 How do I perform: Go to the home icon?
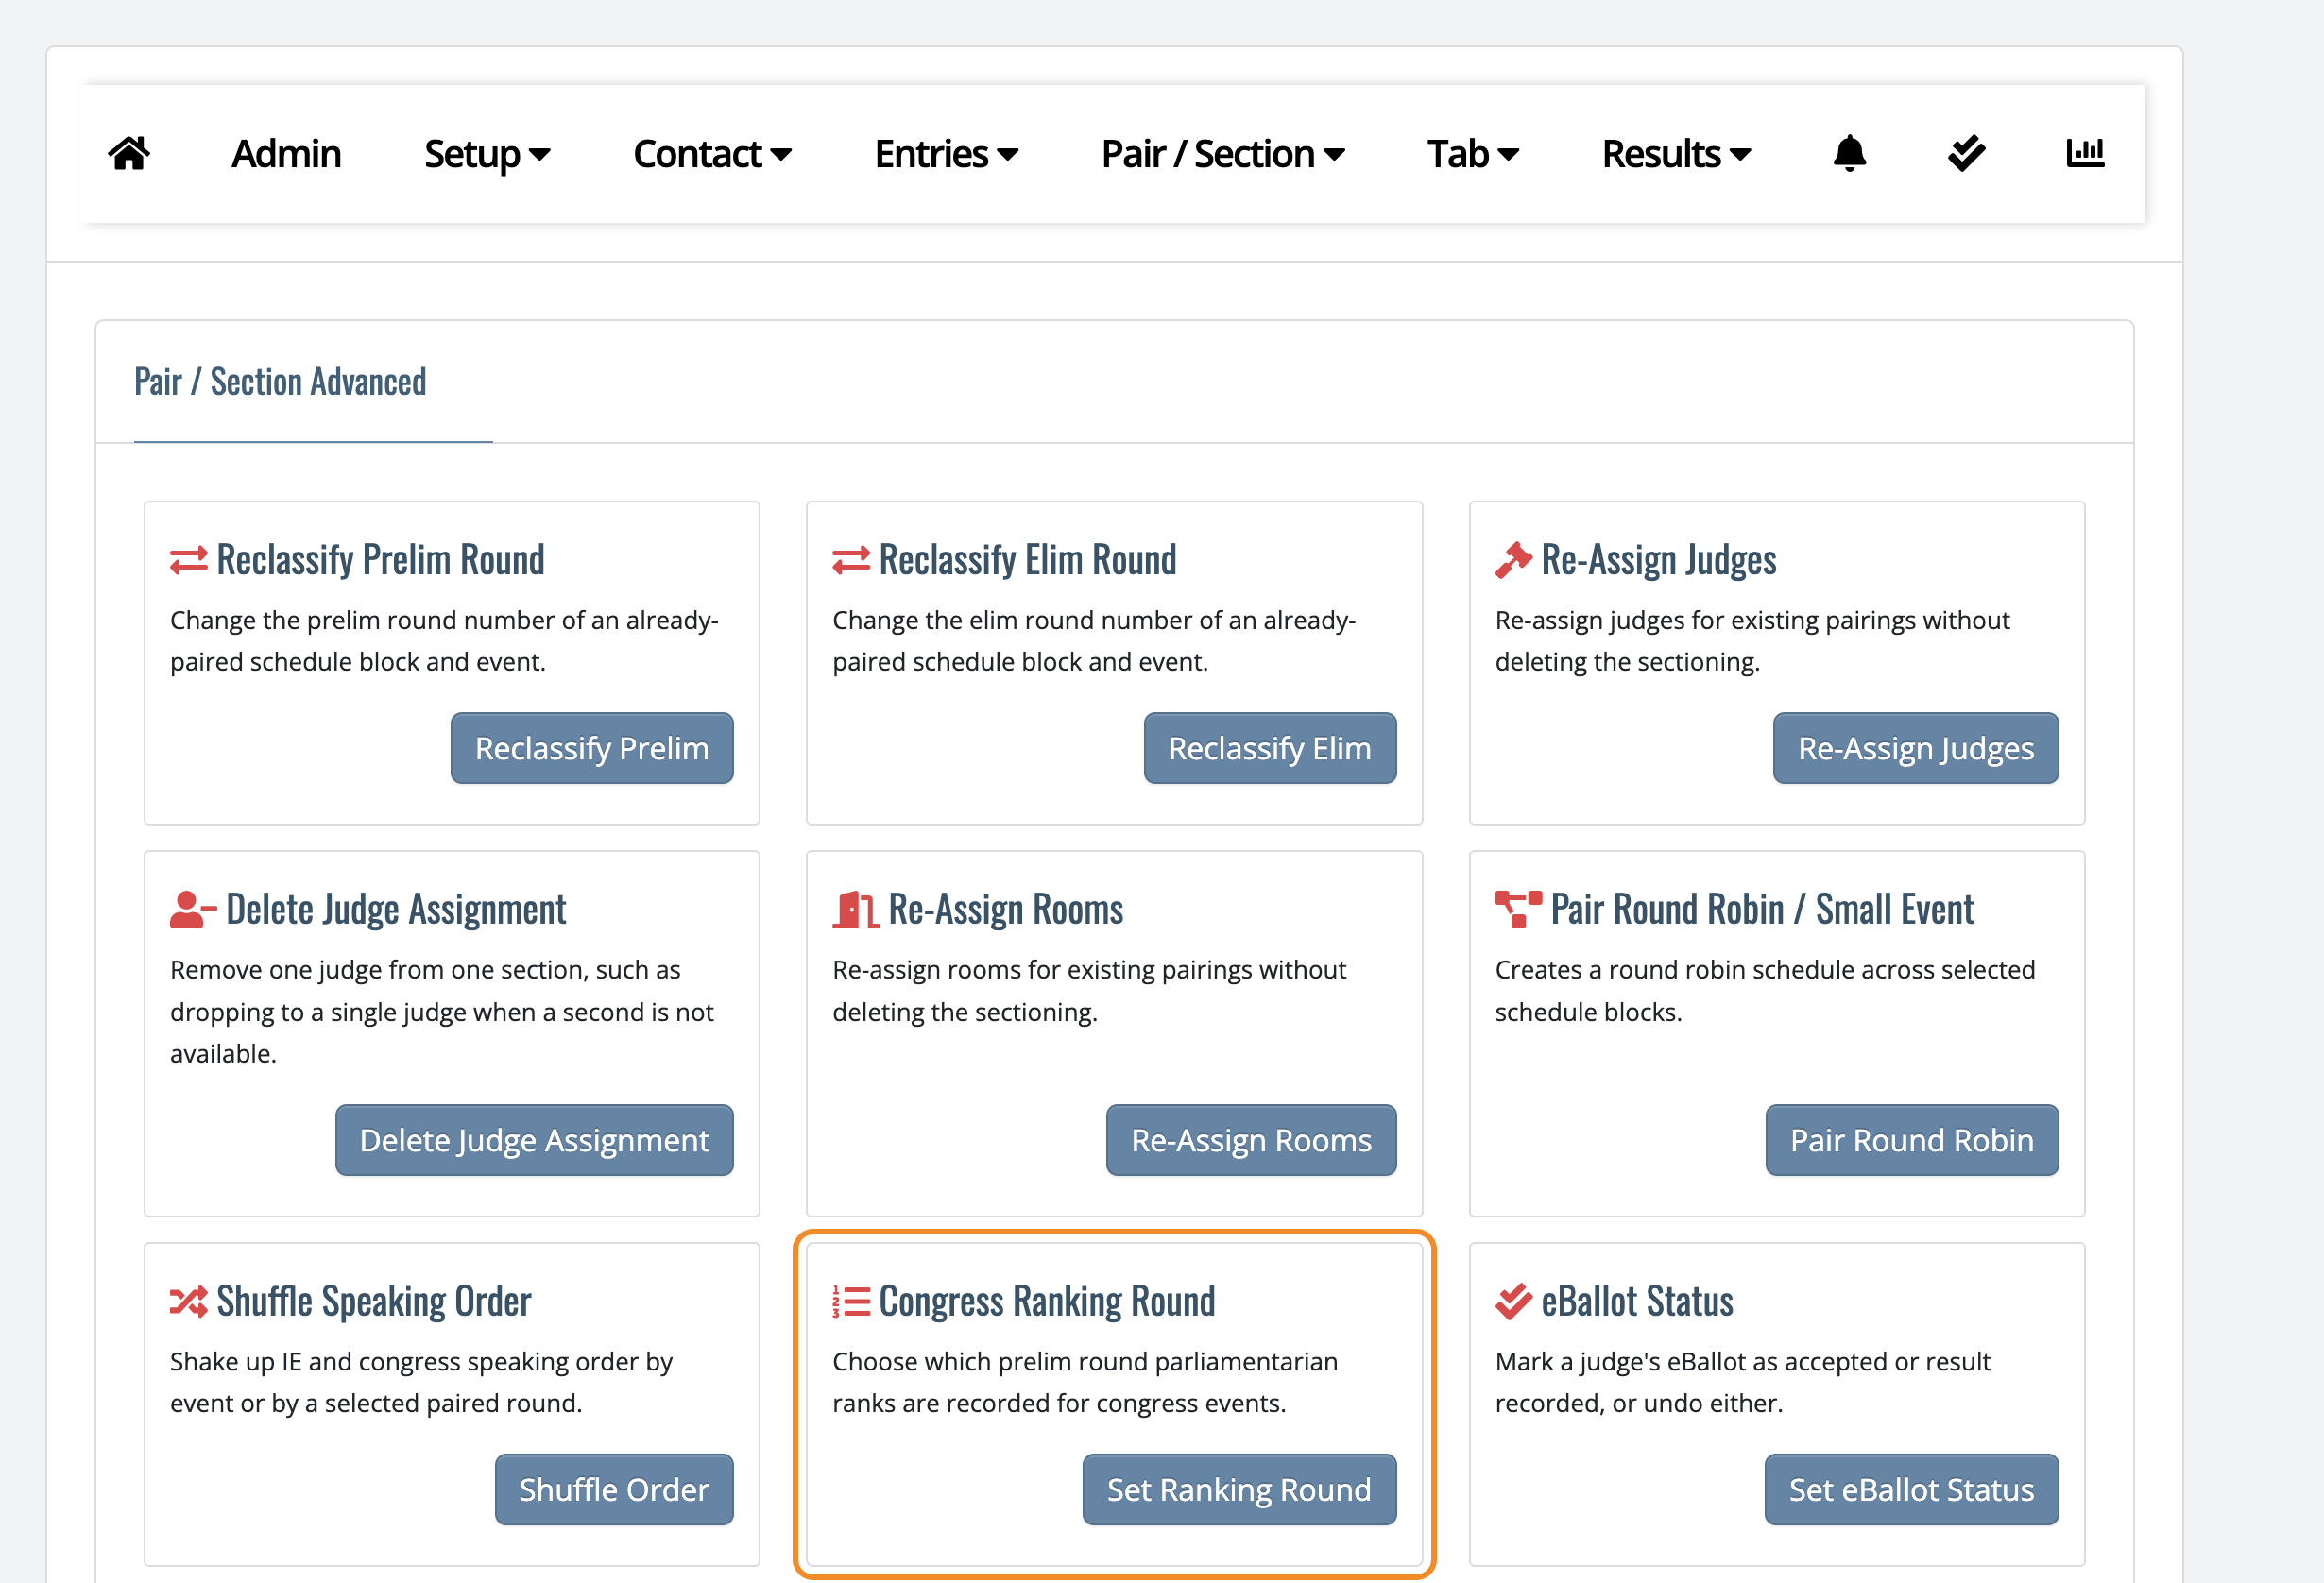[x=129, y=154]
